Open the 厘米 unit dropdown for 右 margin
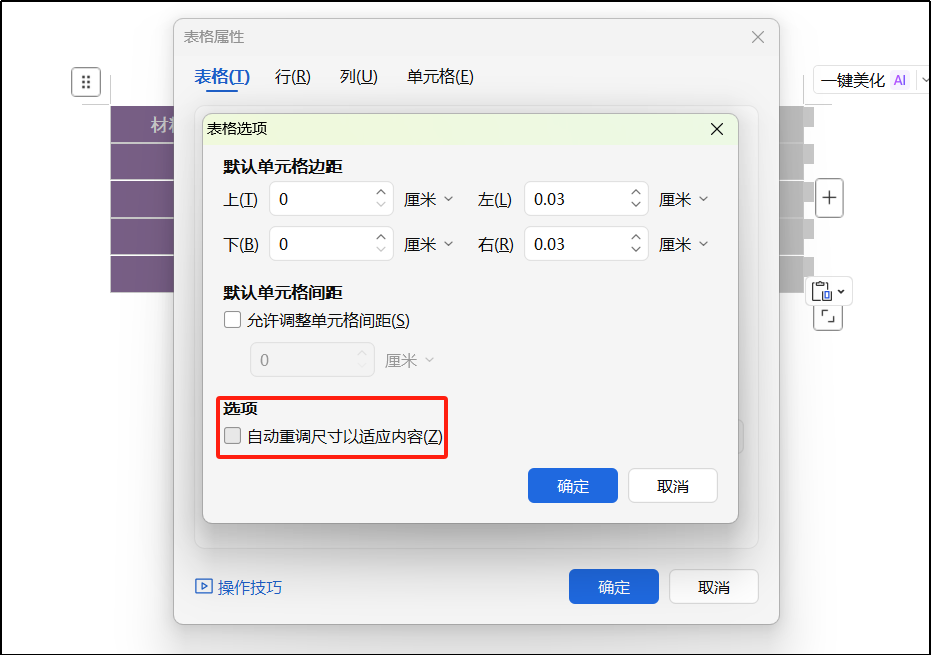 tap(684, 243)
